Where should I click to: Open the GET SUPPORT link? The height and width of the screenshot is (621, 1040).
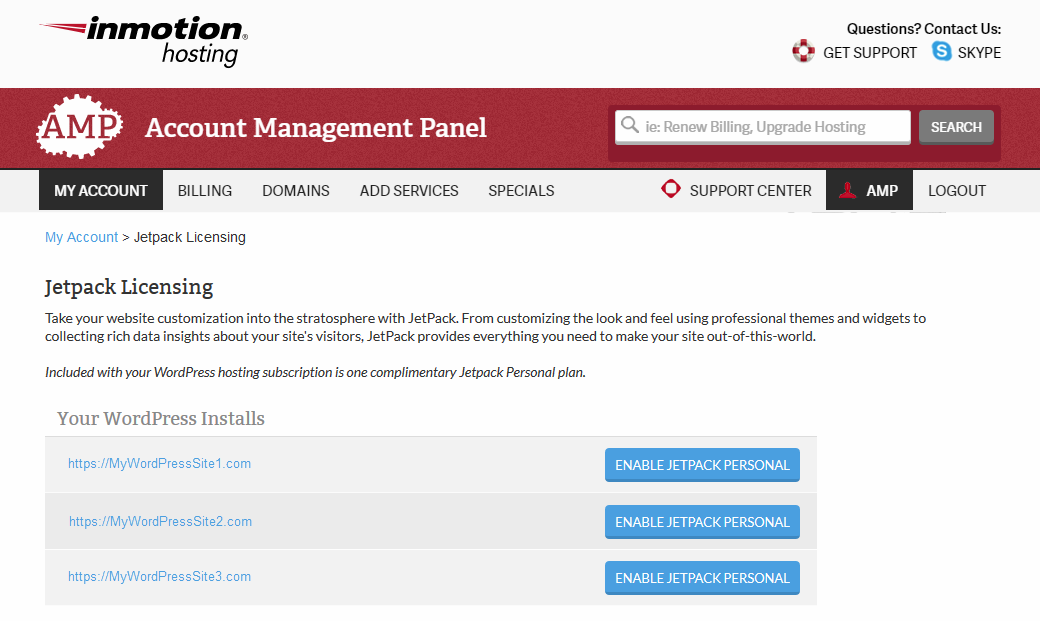pyautogui.click(x=870, y=53)
